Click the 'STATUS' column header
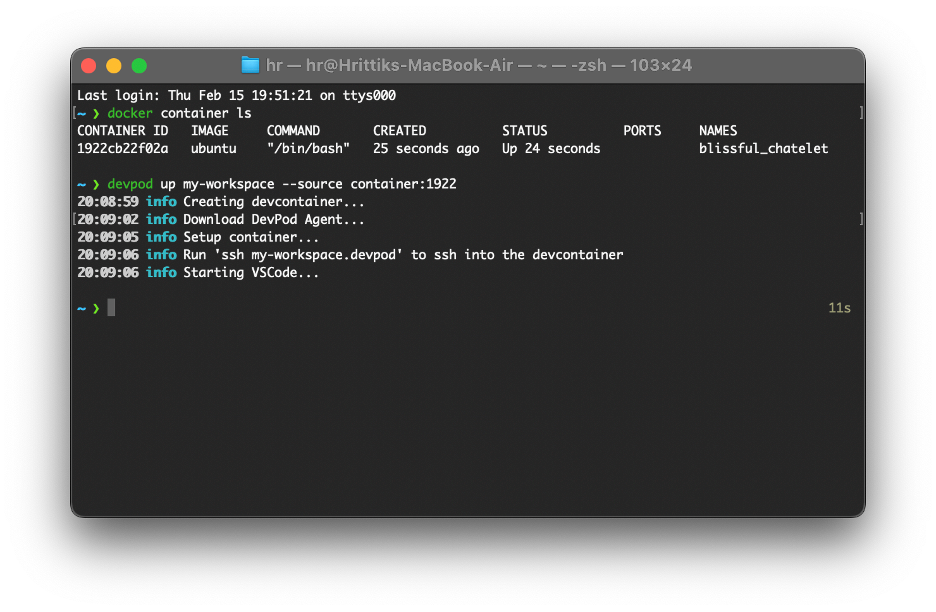 coord(525,131)
